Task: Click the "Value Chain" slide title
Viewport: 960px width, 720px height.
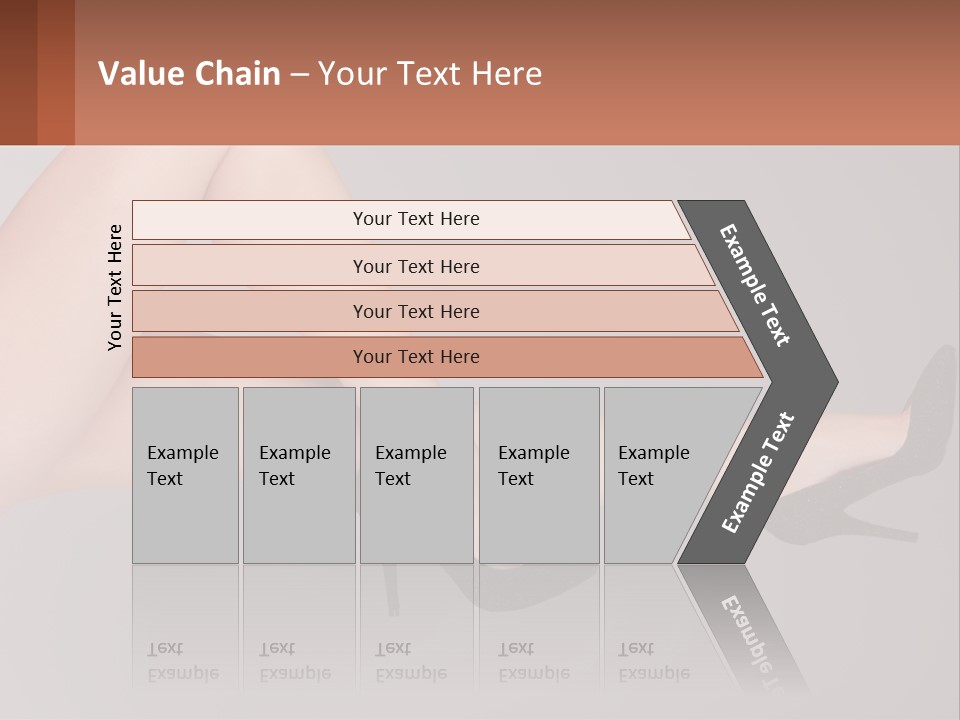Action: (320, 74)
